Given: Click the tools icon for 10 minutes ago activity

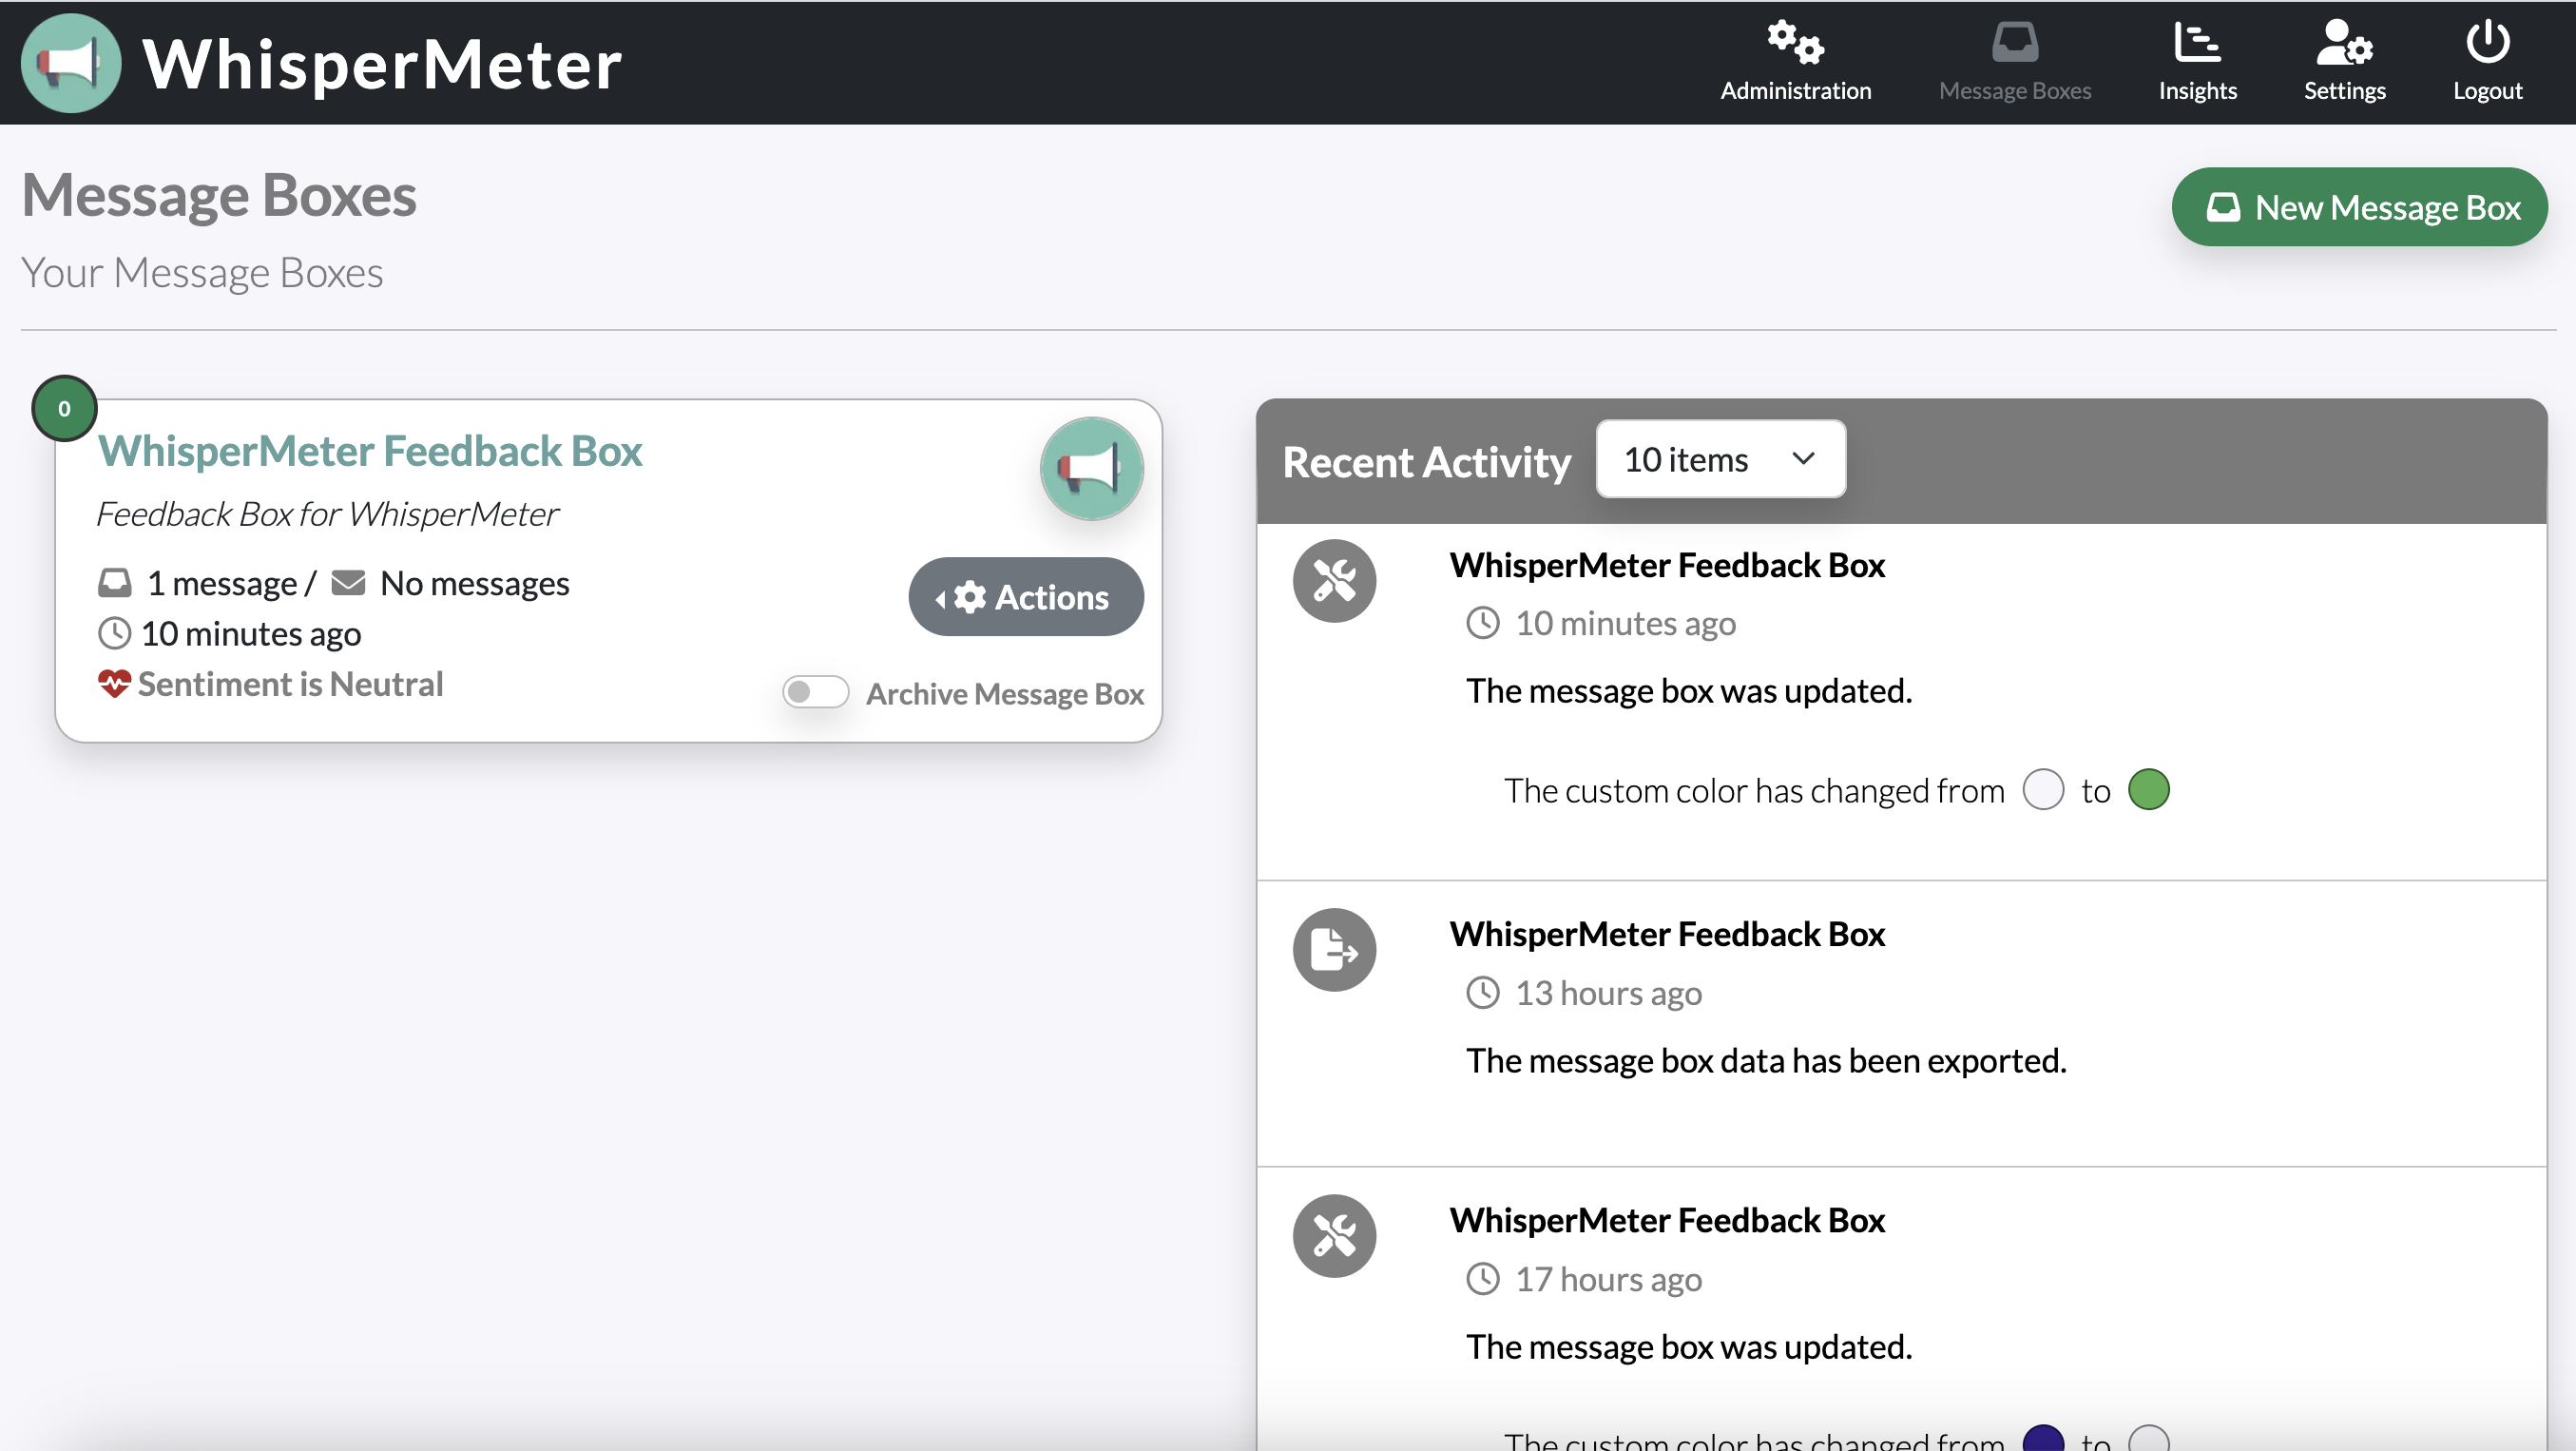Looking at the screenshot, I should tap(1334, 581).
